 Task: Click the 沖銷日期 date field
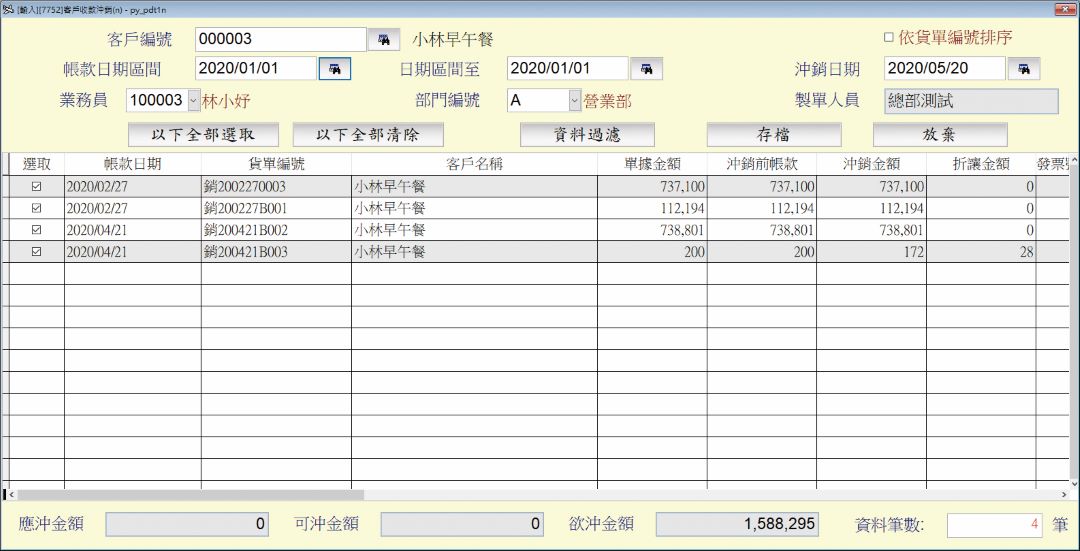click(x=945, y=69)
